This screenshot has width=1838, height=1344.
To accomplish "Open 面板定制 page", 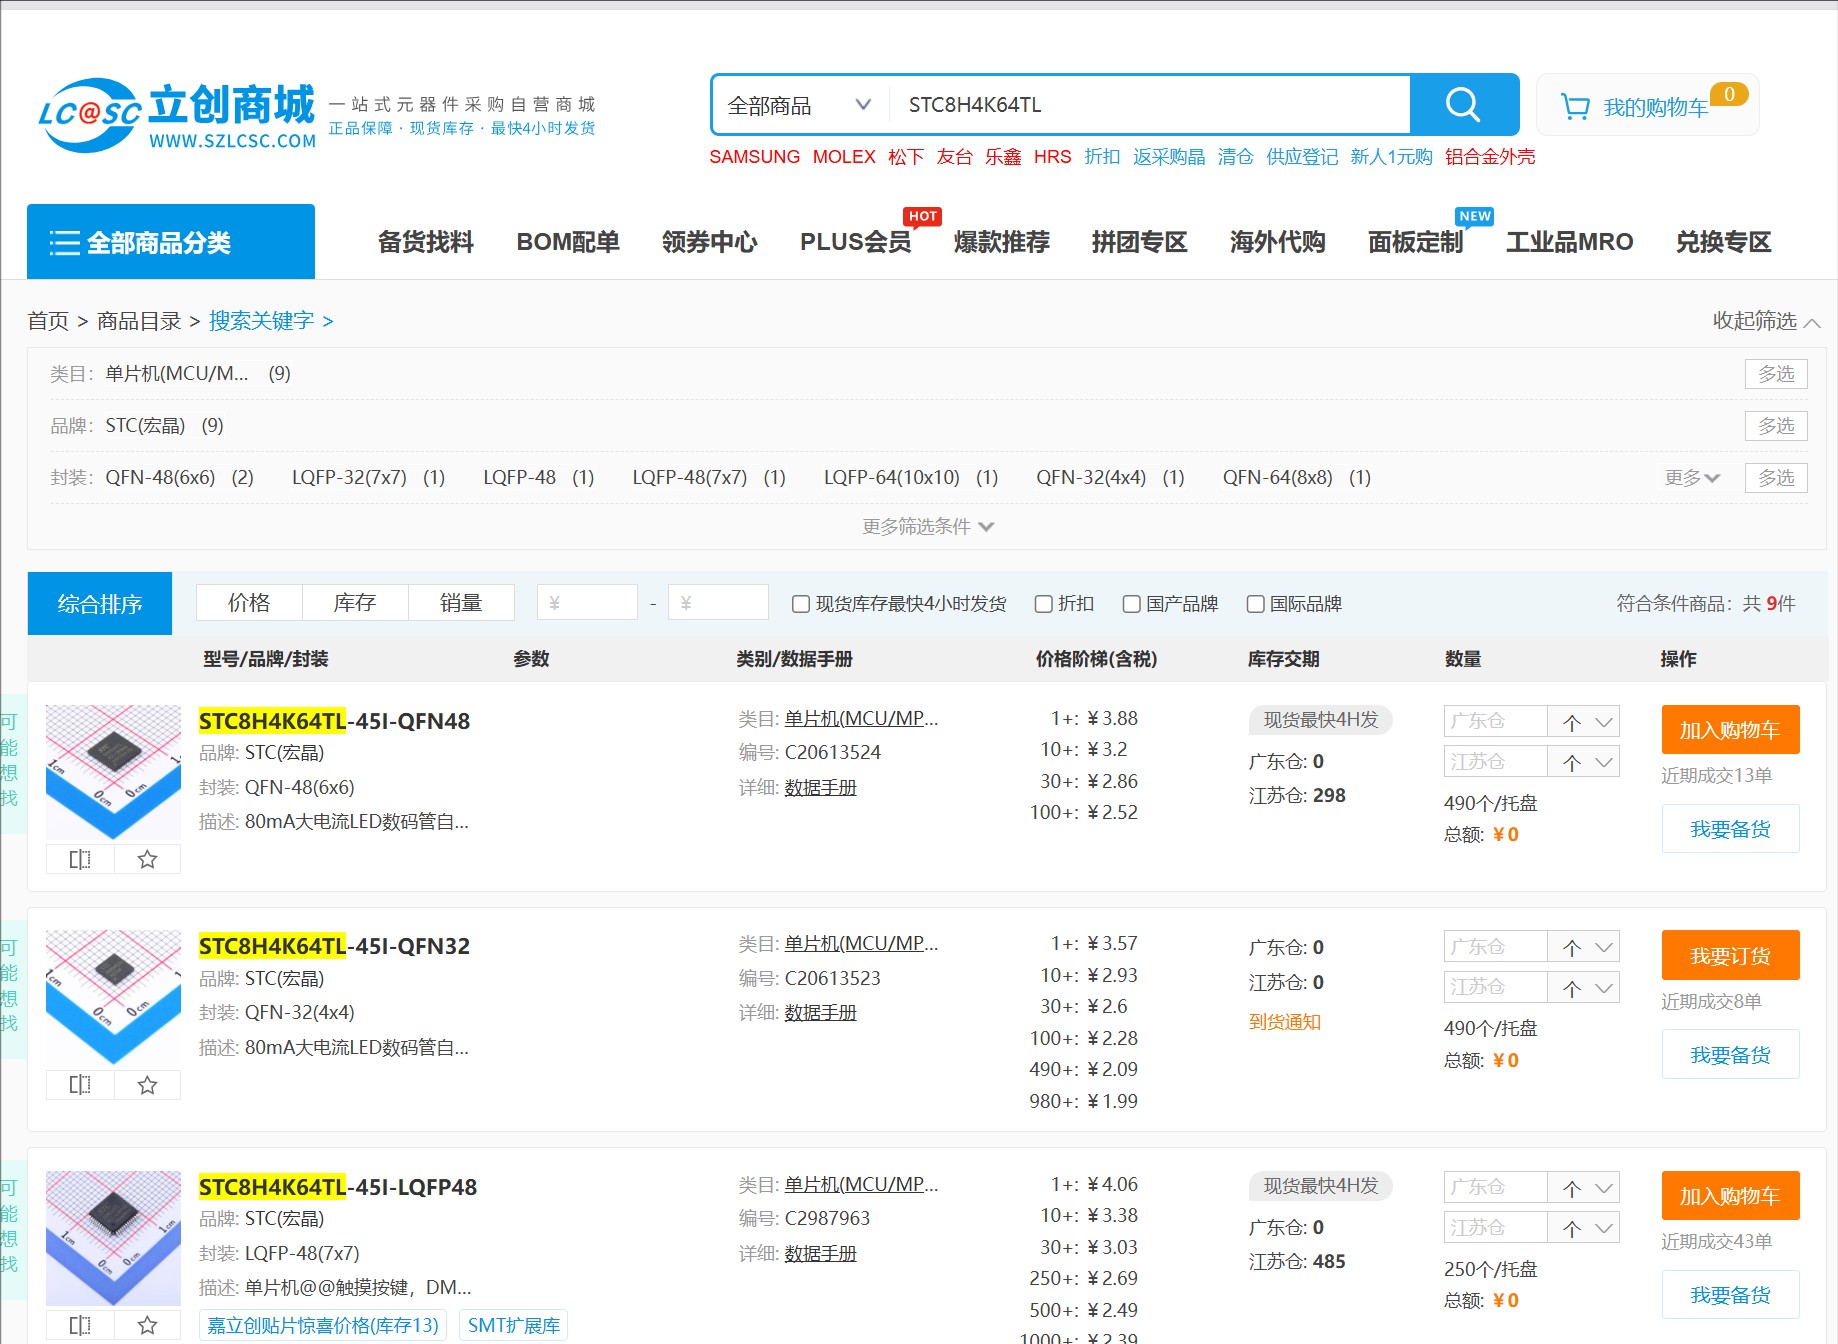I will click(1416, 242).
